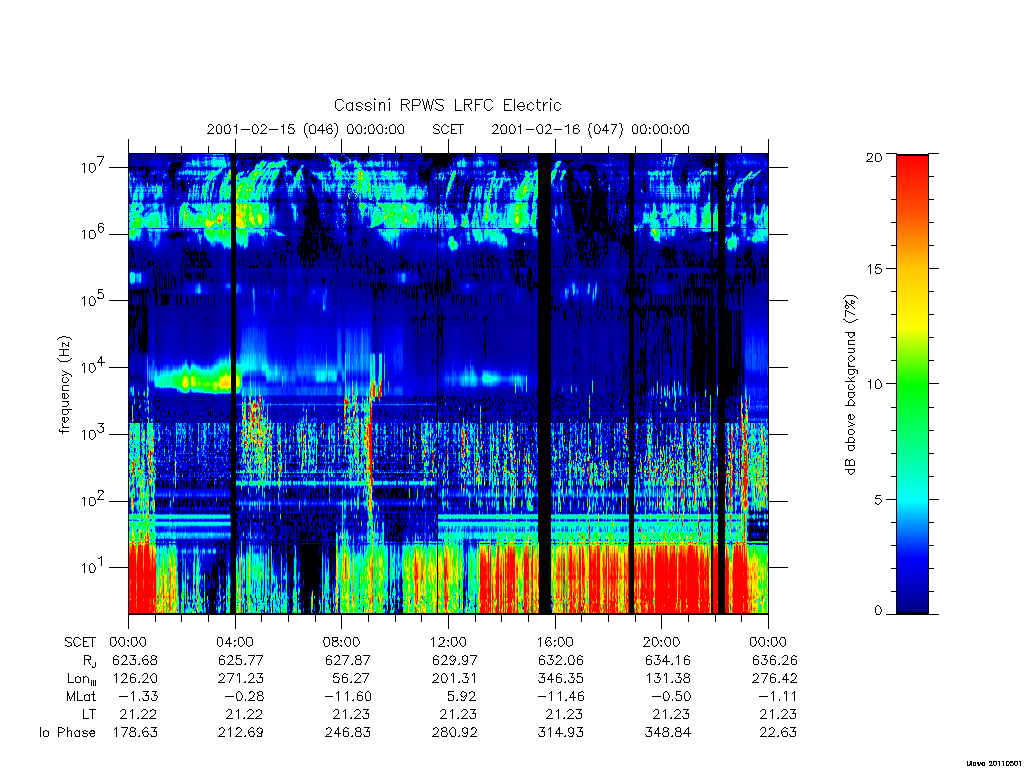This screenshot has width=1024, height=768.
Task: Click the SCET time label 12:00
Action: coord(448,642)
